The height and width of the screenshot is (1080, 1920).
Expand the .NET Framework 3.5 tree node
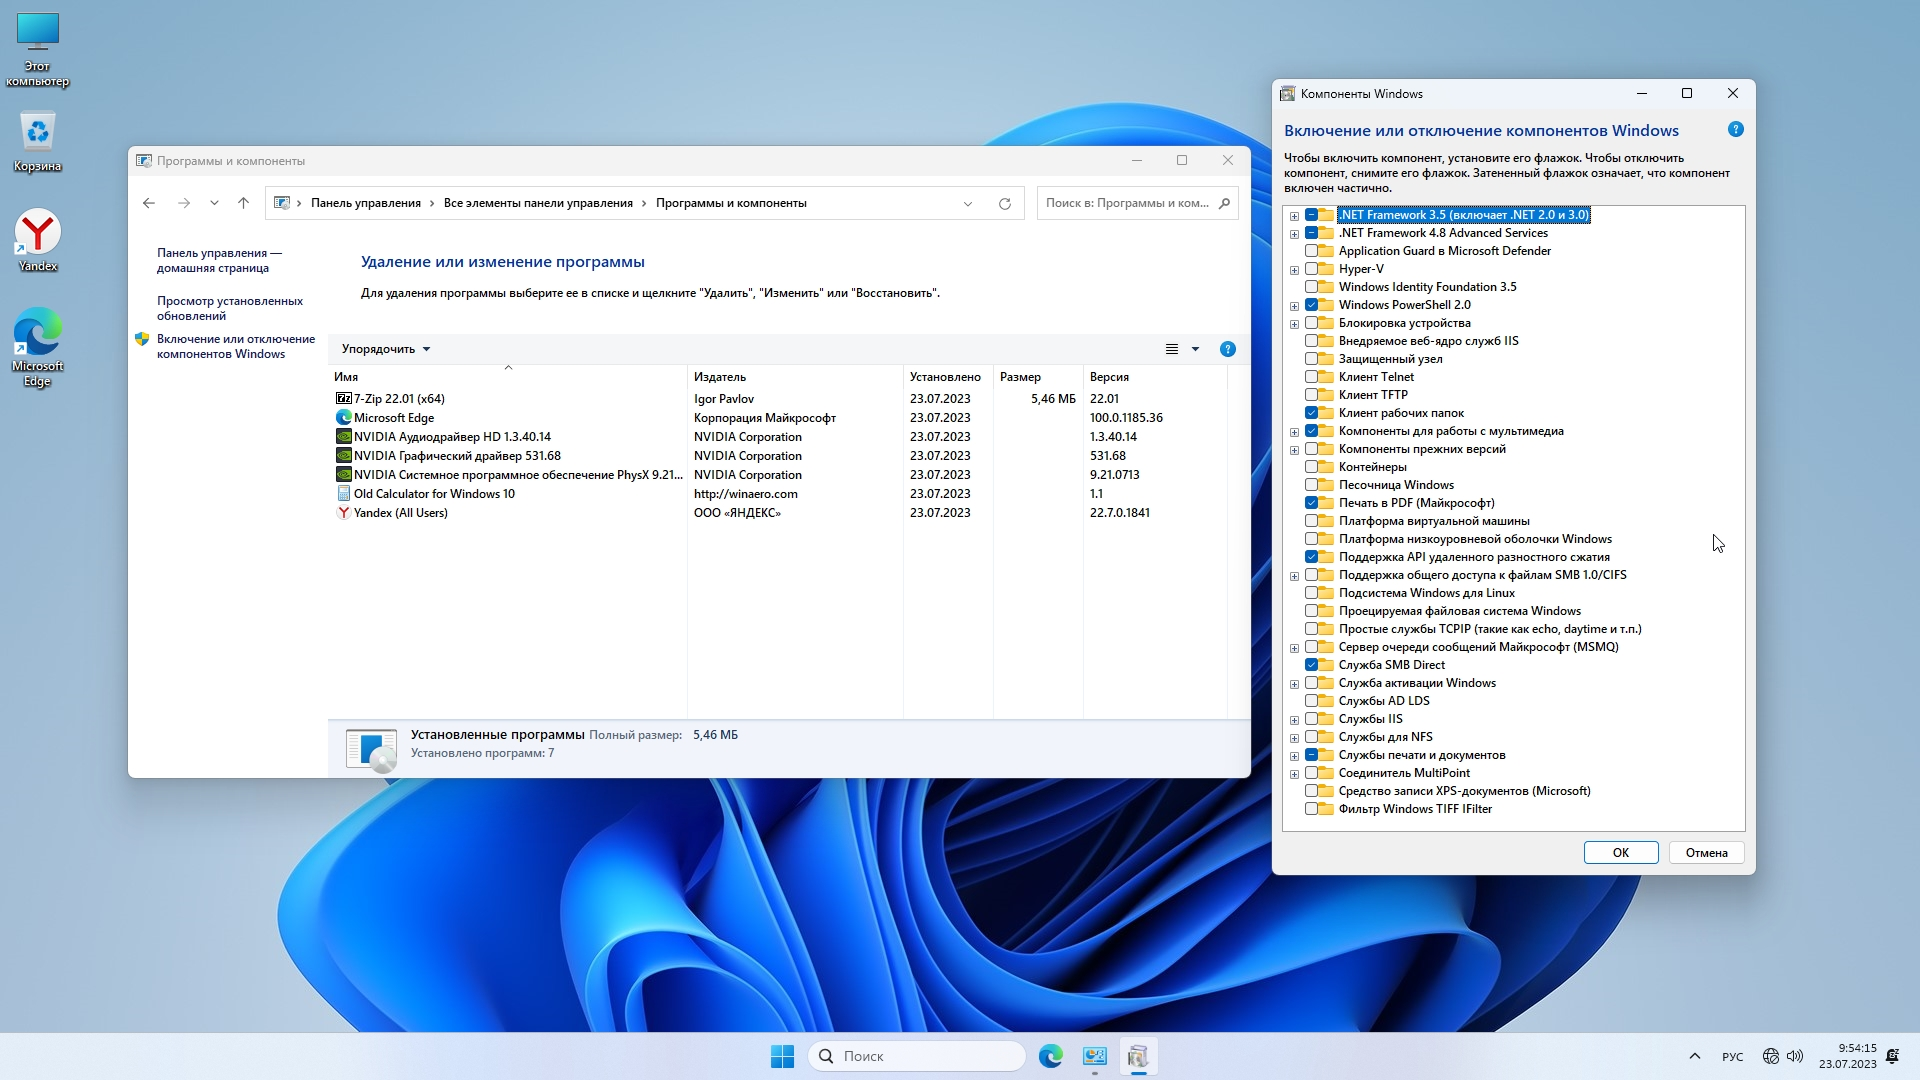[1294, 215]
